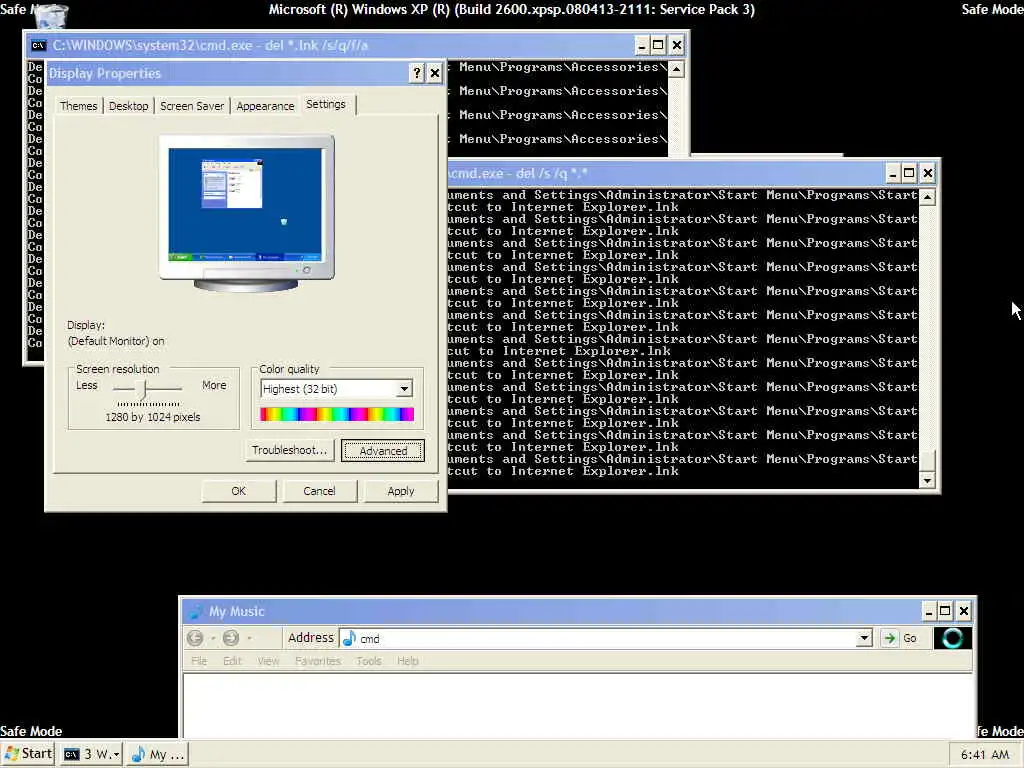Click the Recycle Bin desktop icon
Viewport: 1024px width, 768px height.
tap(50, 18)
